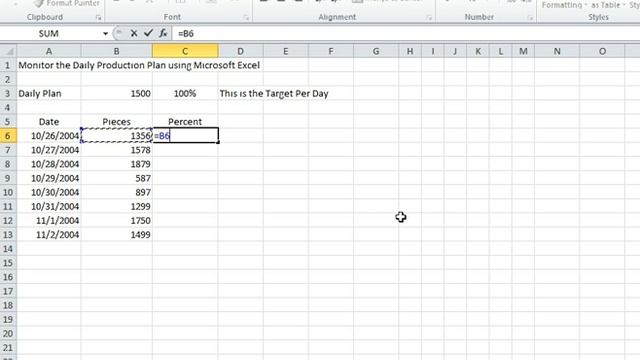Select the 'Date' header cell
Screen dimensions: 640x360
(x=49, y=122)
